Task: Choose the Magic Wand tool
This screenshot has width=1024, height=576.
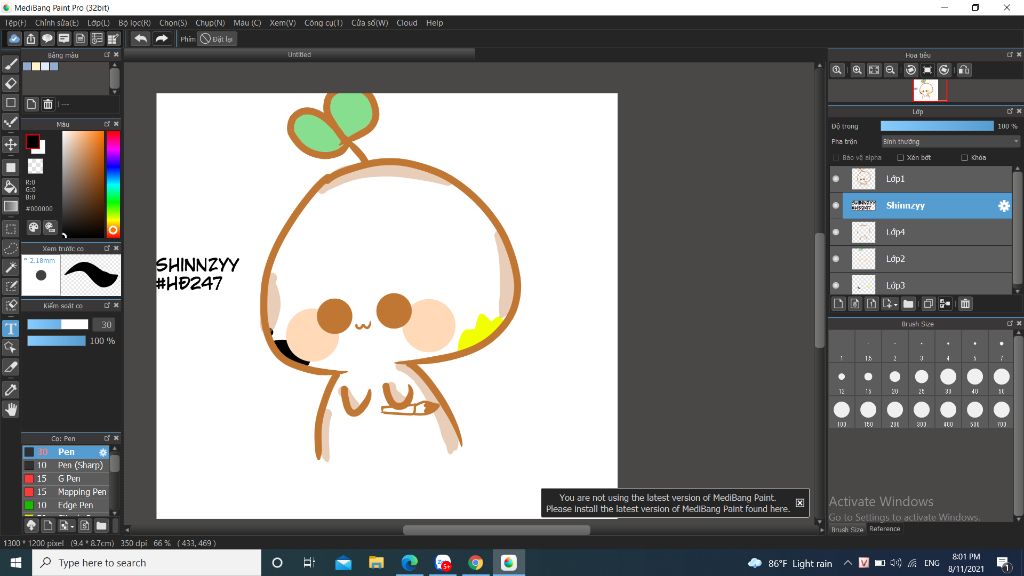Action: 10,267
